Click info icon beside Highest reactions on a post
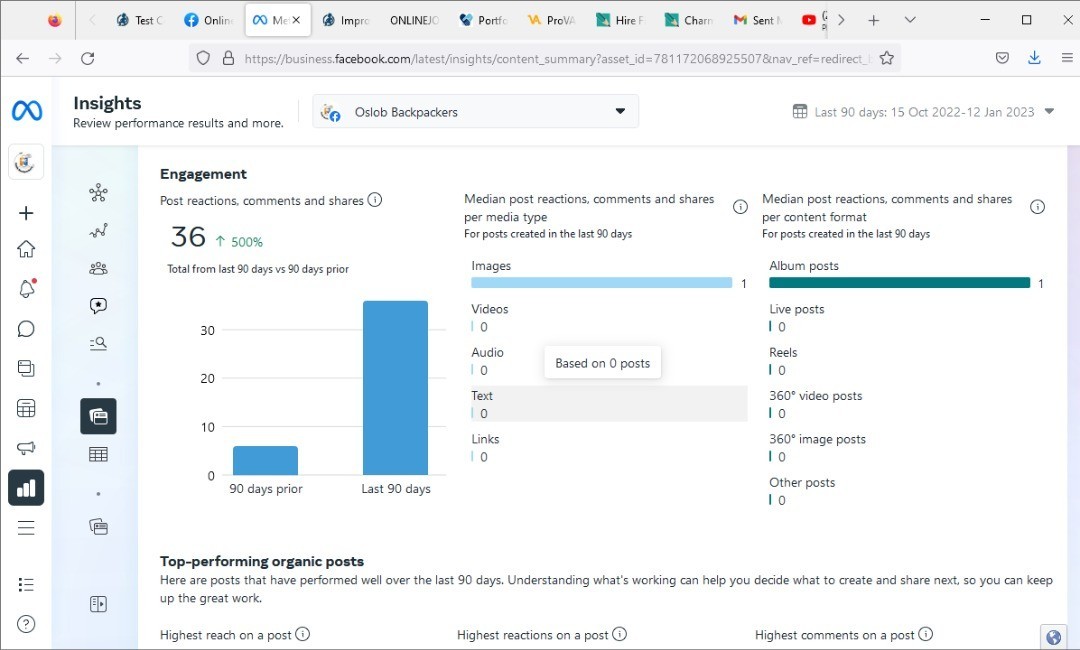Viewport: 1080px width, 650px height. [619, 634]
